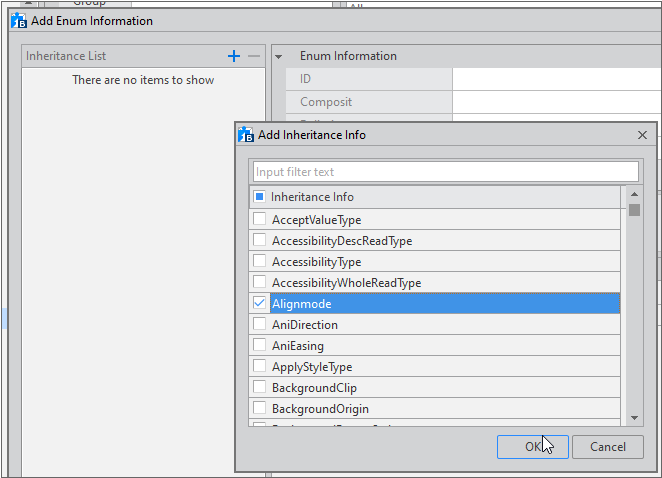Screen dimensions: 662x478
Task: Check the AcceptValueType checkbox
Action: (260, 219)
